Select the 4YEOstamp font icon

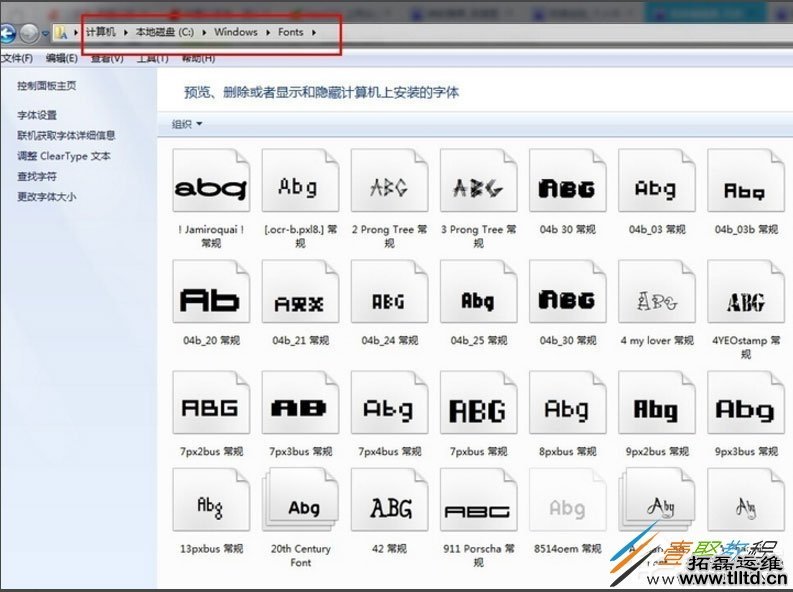tap(746, 292)
